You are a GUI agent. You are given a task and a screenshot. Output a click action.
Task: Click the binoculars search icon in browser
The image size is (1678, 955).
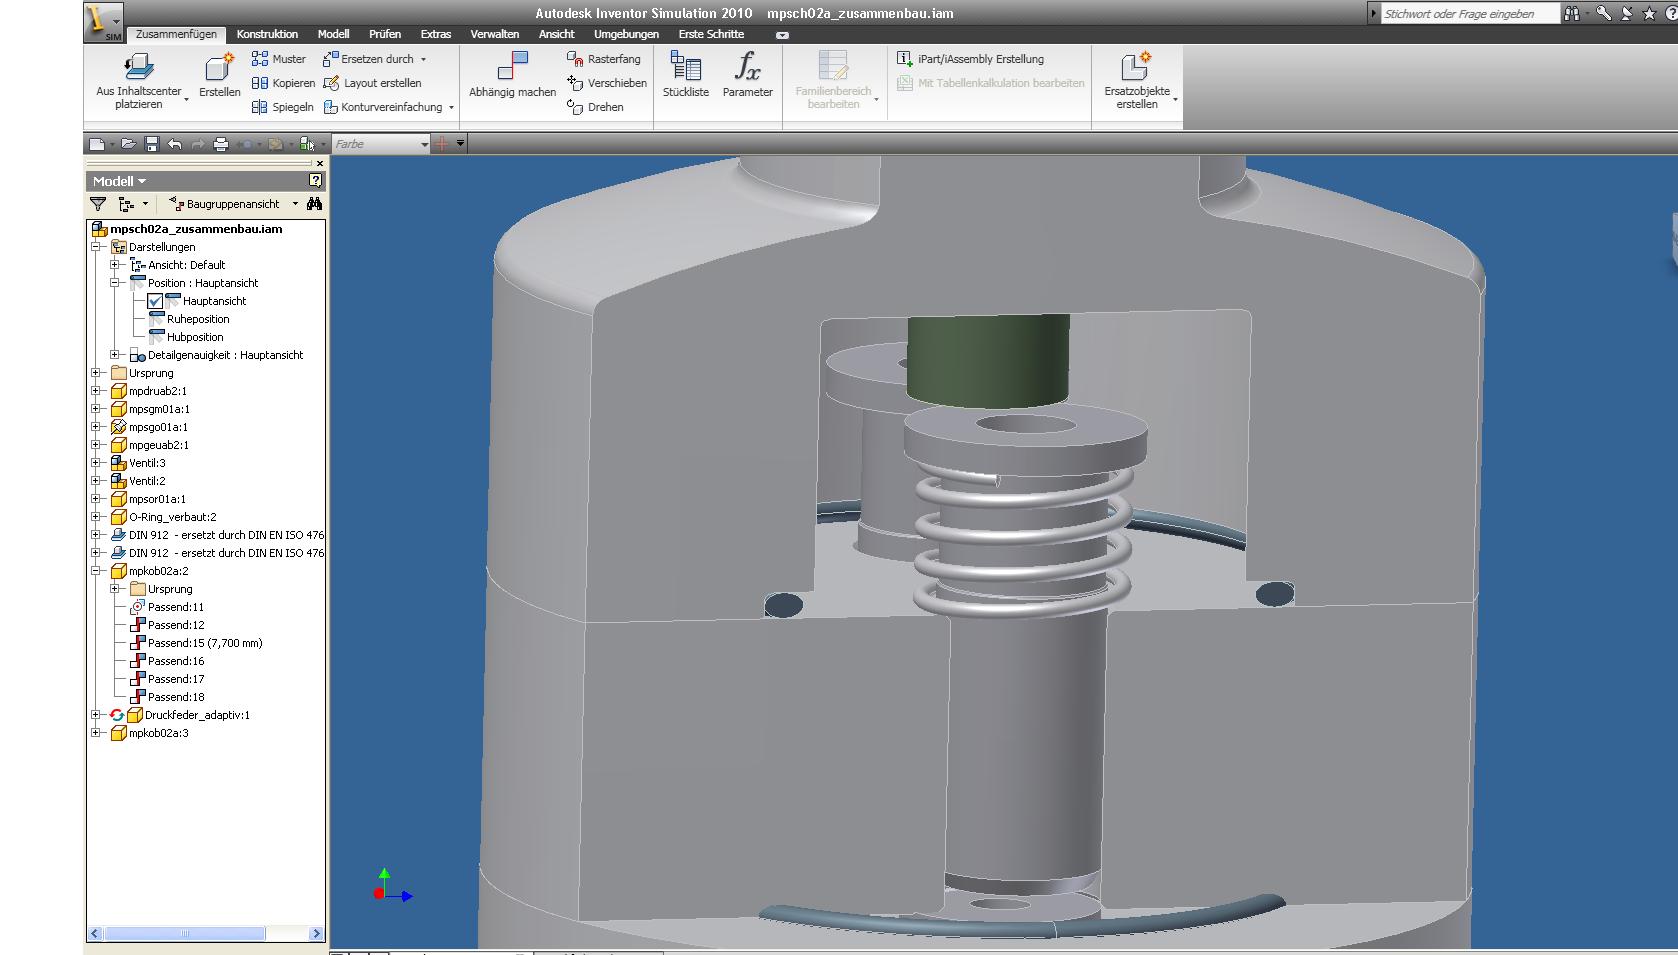(314, 204)
